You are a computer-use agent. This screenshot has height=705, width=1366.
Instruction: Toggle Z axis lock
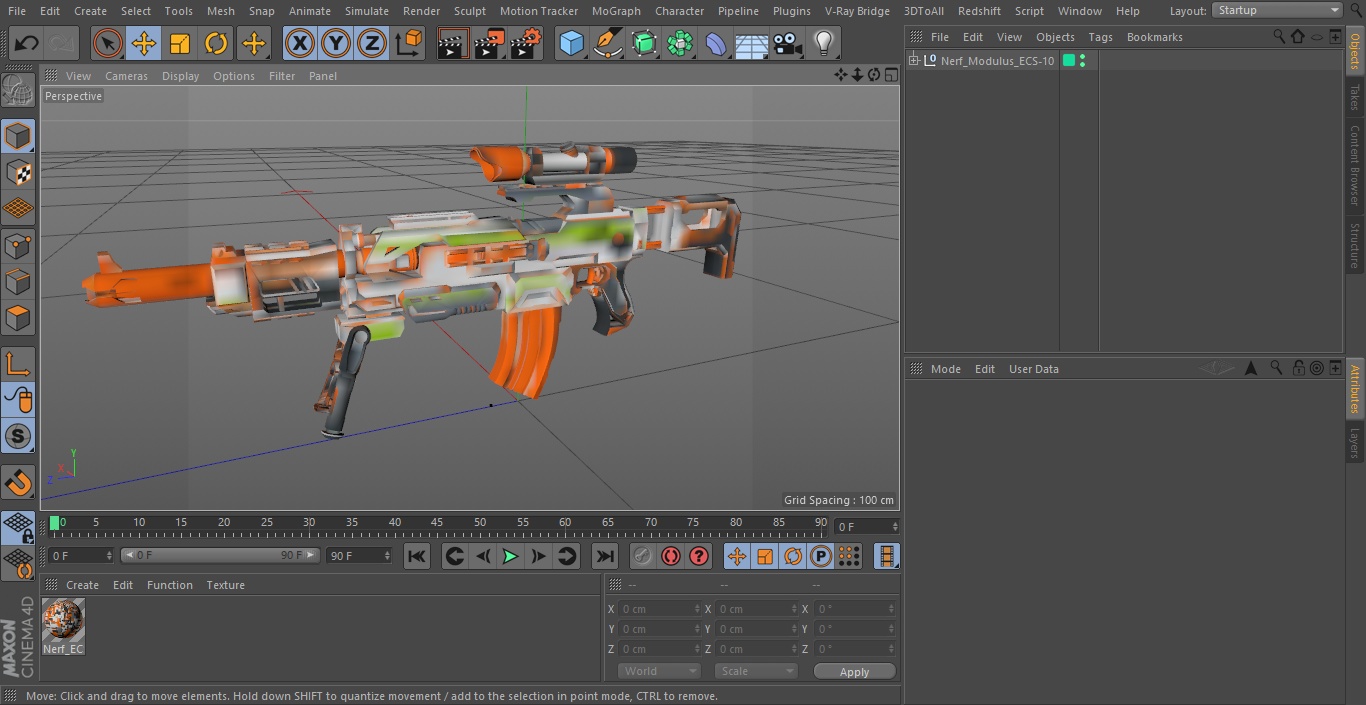372,43
